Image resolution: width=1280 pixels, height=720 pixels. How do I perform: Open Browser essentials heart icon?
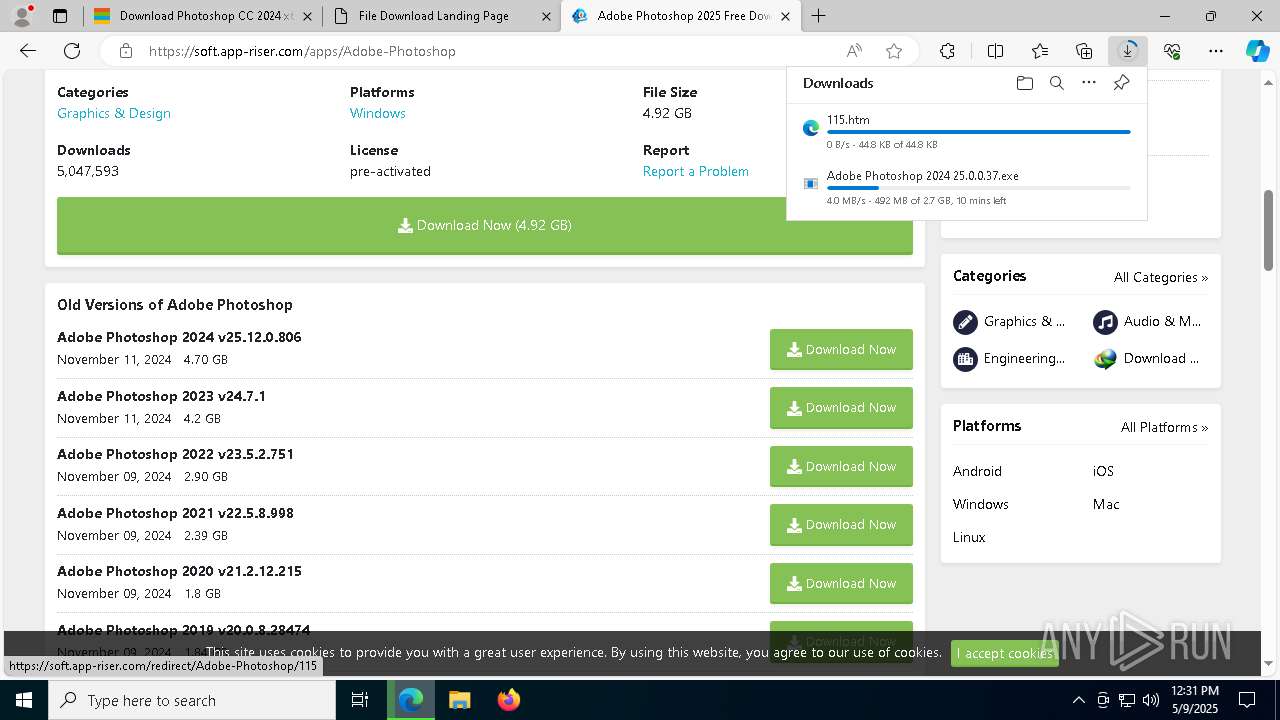1172,51
